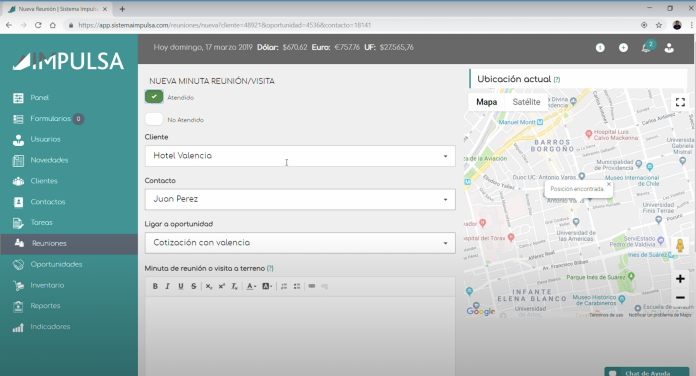
Task: Apply underline formatting in the editor
Action: (181, 286)
